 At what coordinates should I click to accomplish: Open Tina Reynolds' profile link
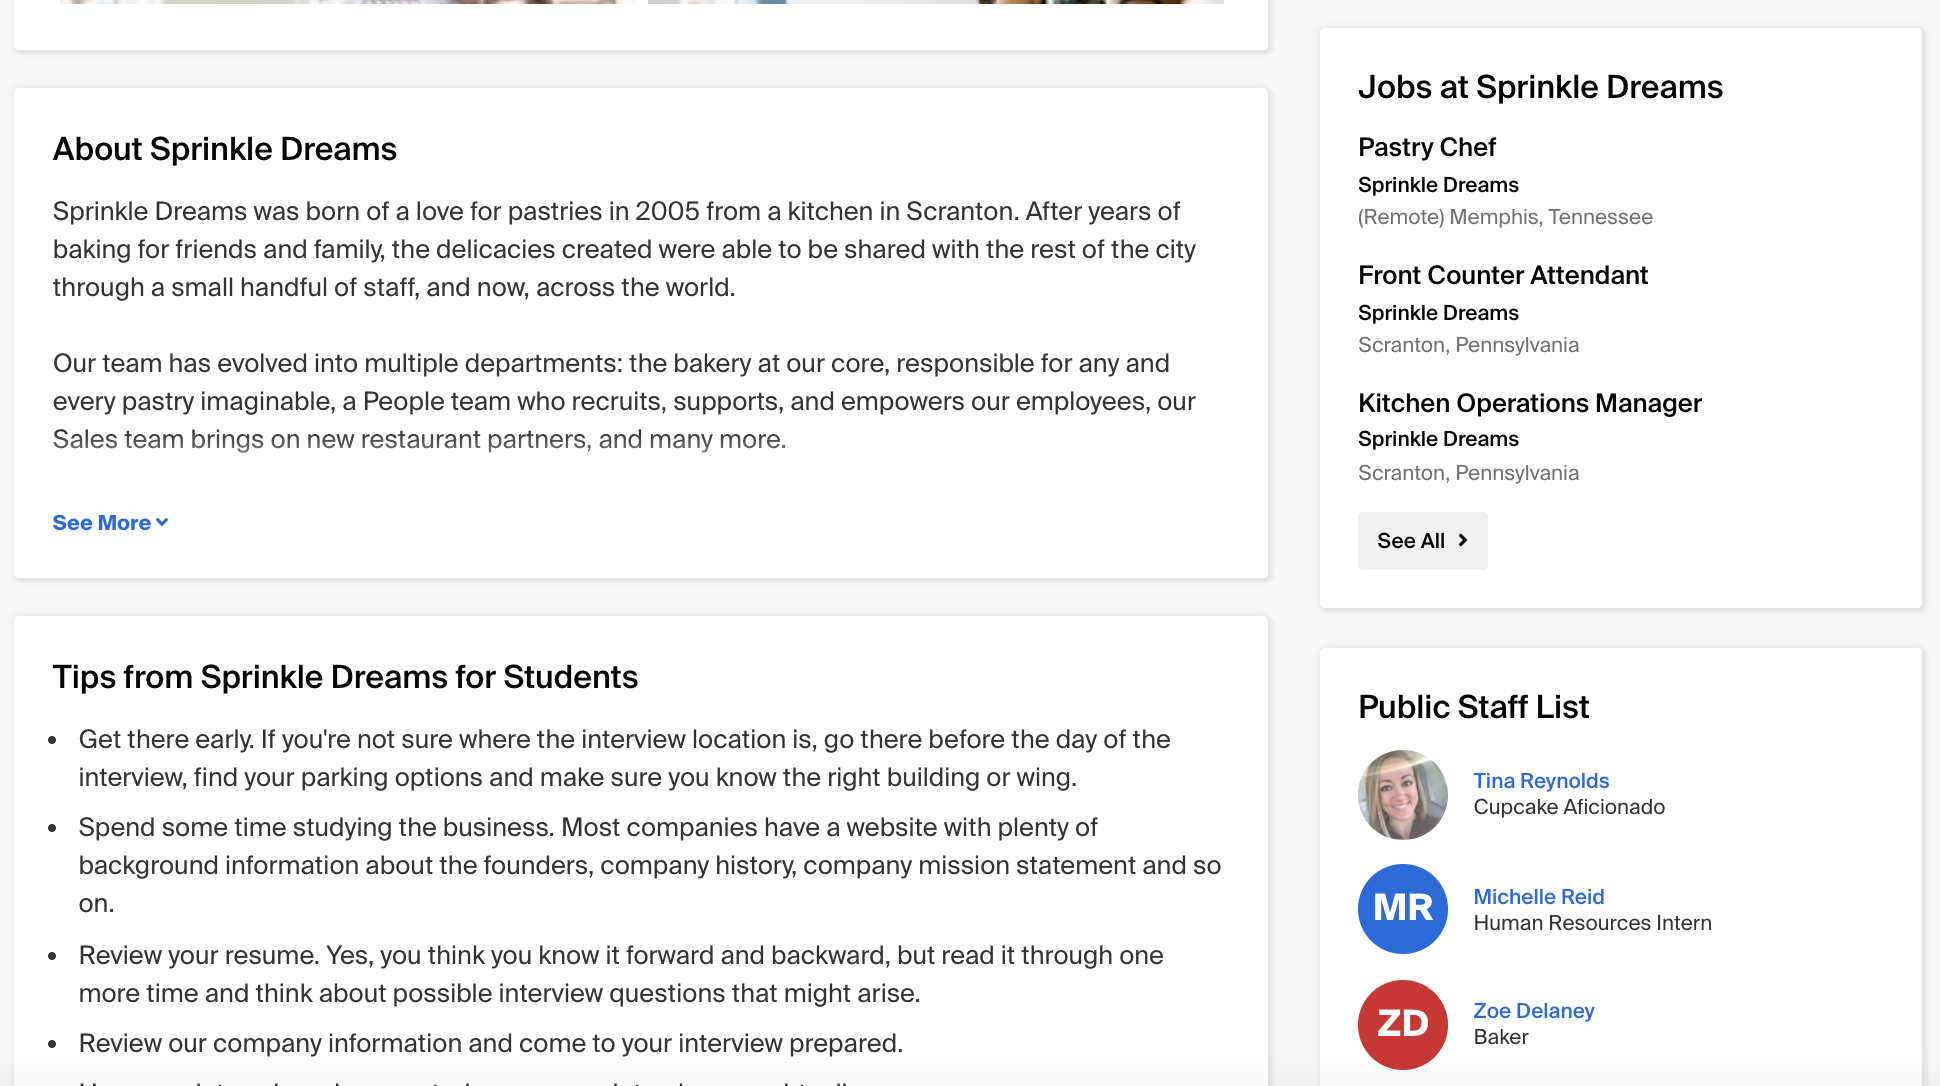point(1540,781)
